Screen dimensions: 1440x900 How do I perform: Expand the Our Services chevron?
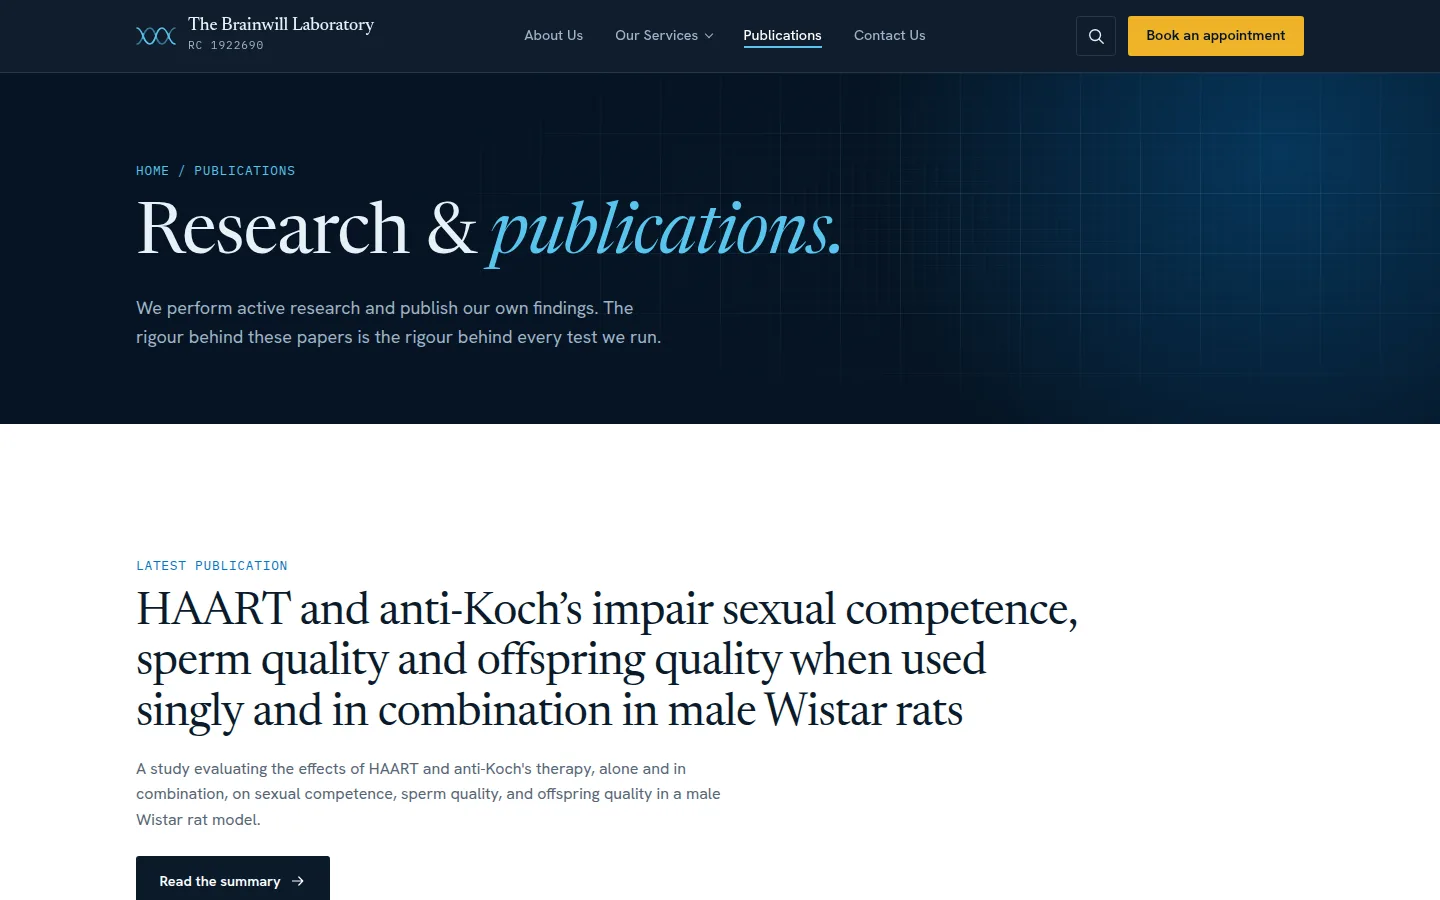coord(709,36)
